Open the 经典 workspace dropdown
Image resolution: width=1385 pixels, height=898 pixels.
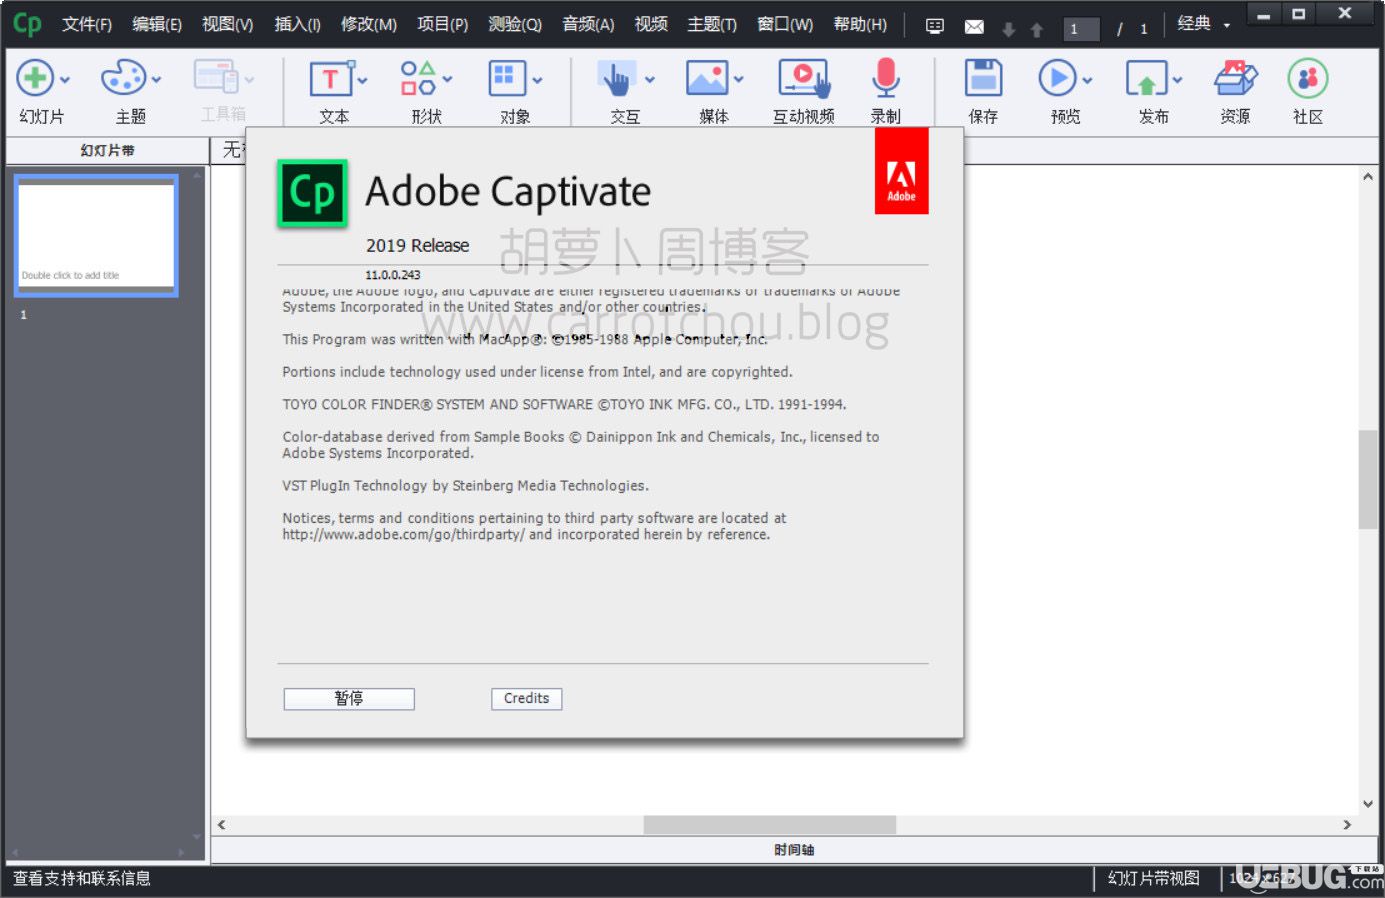pyautogui.click(x=1204, y=24)
